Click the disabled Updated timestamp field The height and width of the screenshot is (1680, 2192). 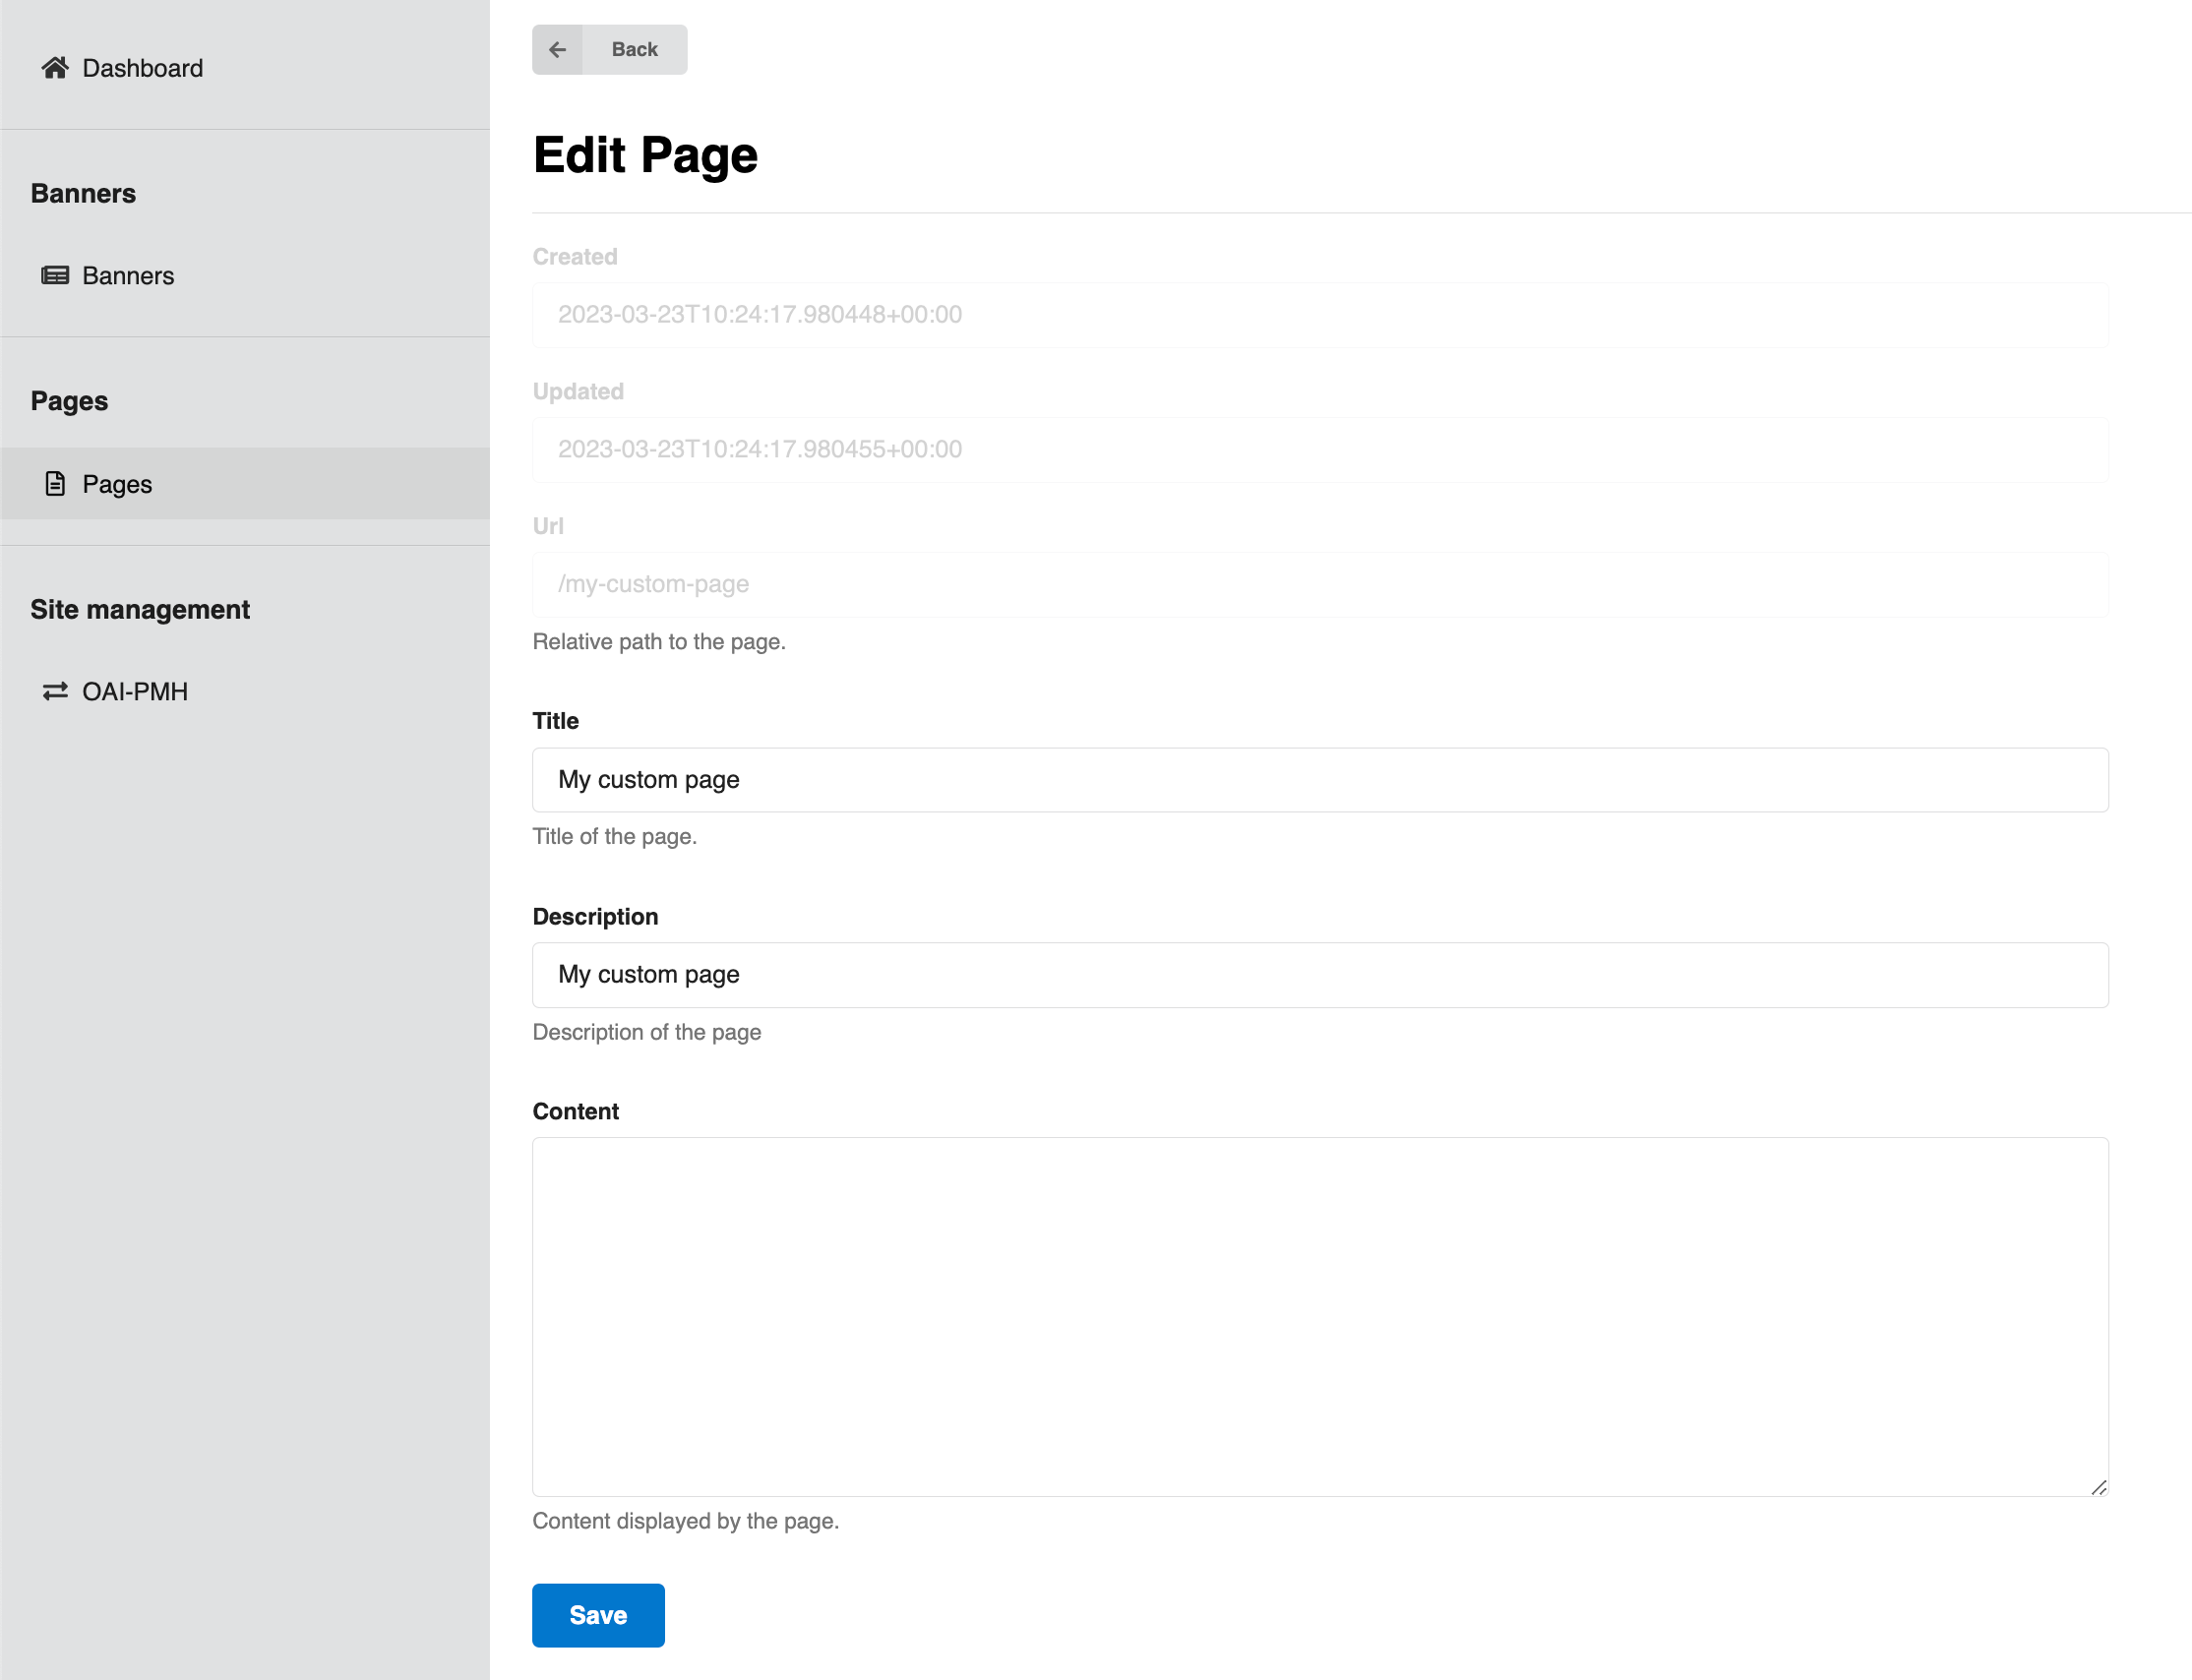pos(1320,450)
